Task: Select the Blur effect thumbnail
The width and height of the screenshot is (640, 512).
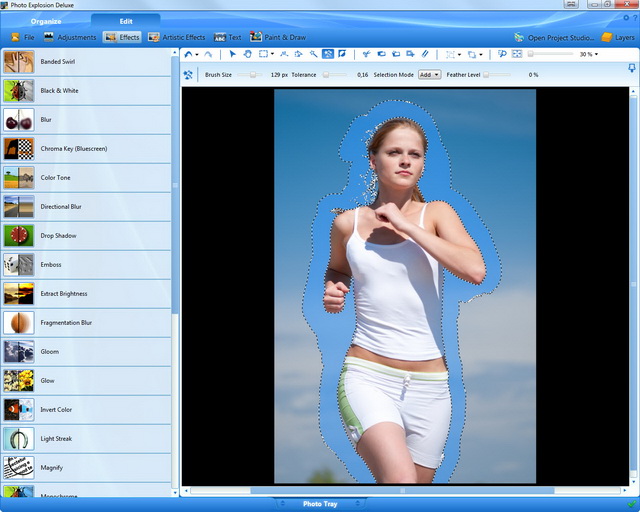Action: click(19, 120)
